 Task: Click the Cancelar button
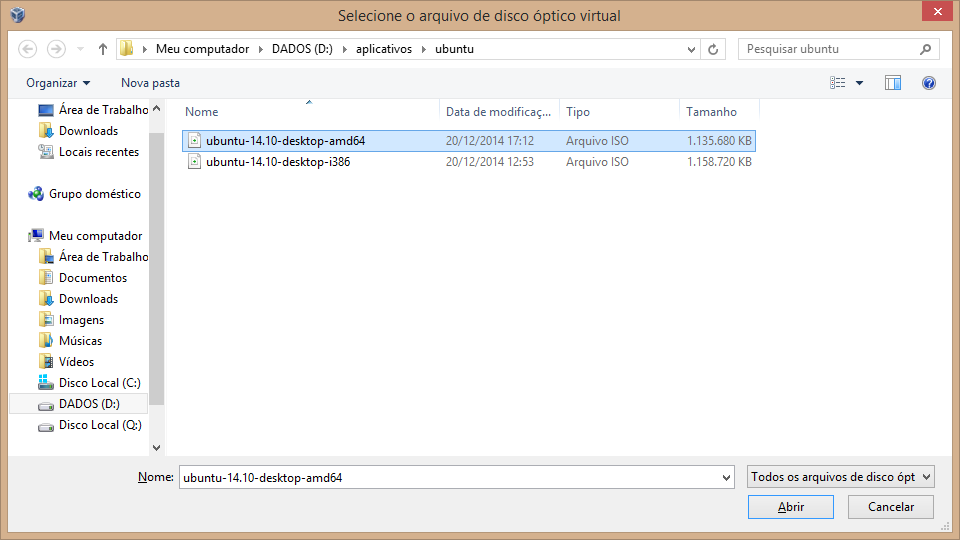891,507
